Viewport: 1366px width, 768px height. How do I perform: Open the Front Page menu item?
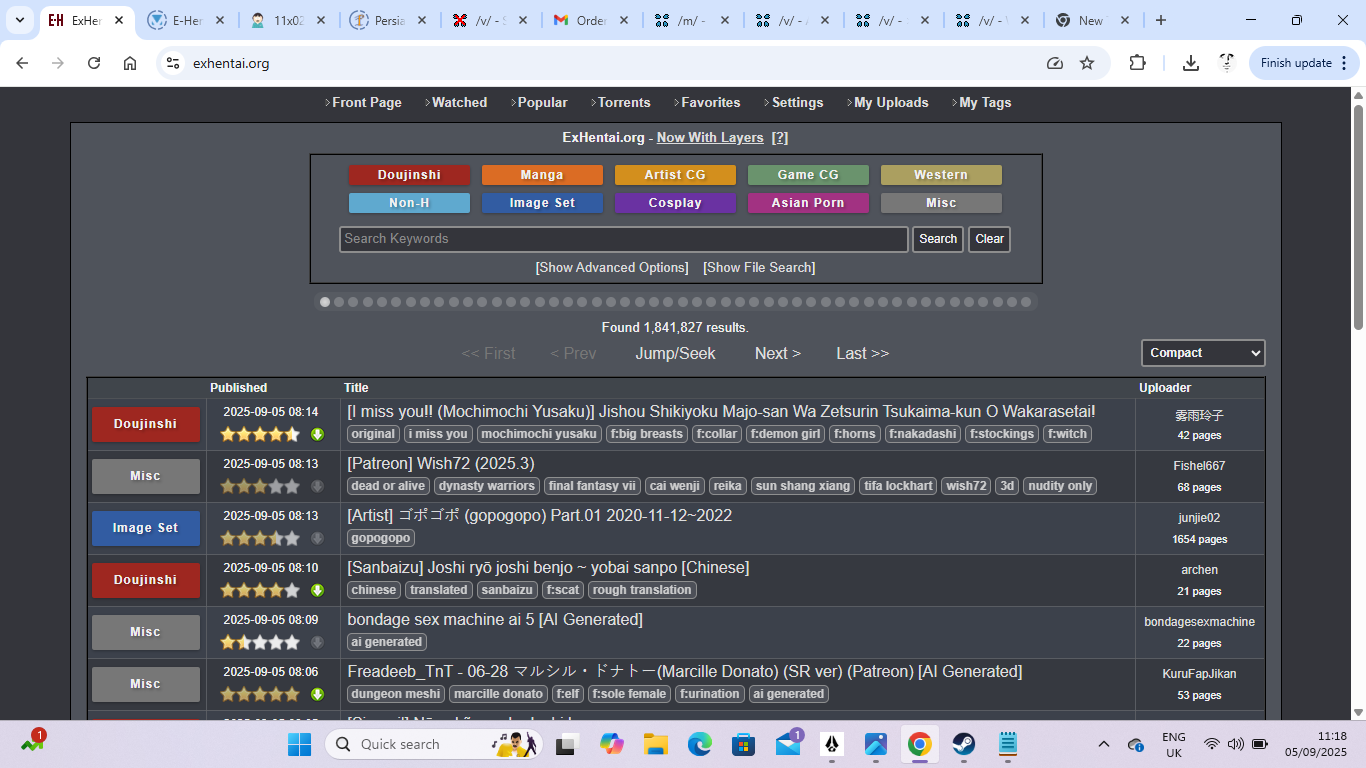[x=366, y=103]
